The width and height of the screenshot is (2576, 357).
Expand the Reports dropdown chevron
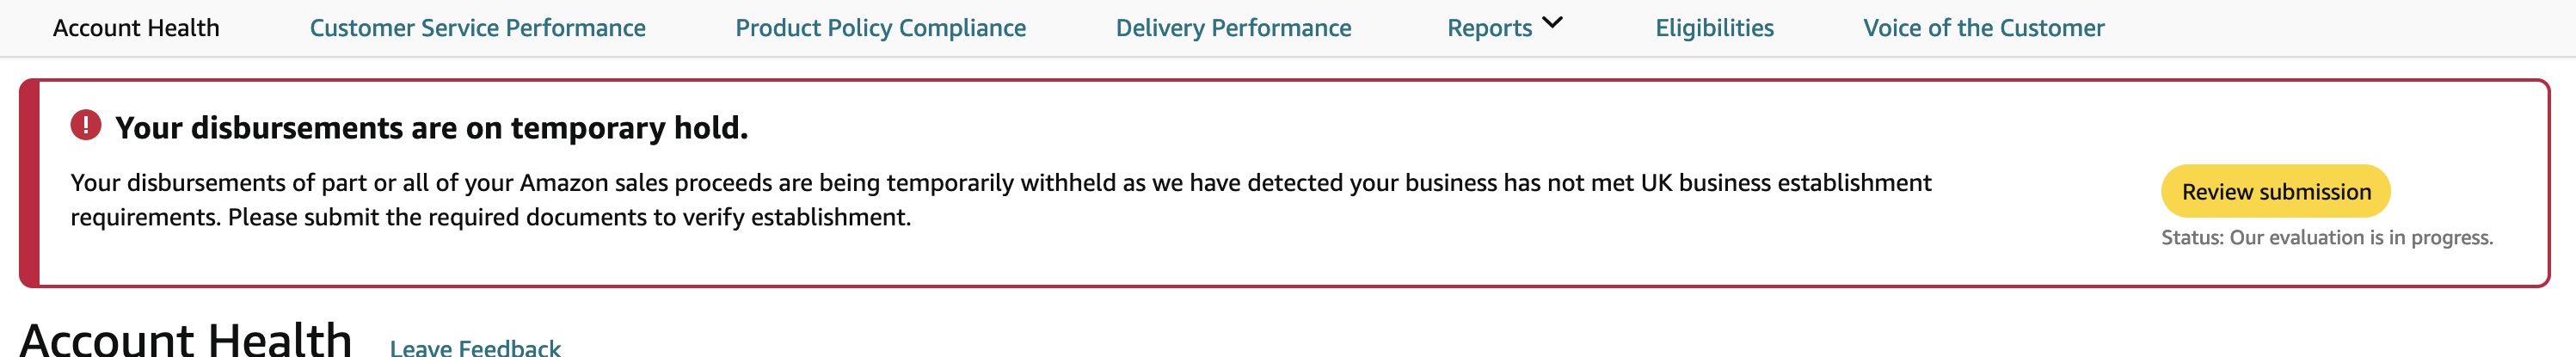(1552, 23)
